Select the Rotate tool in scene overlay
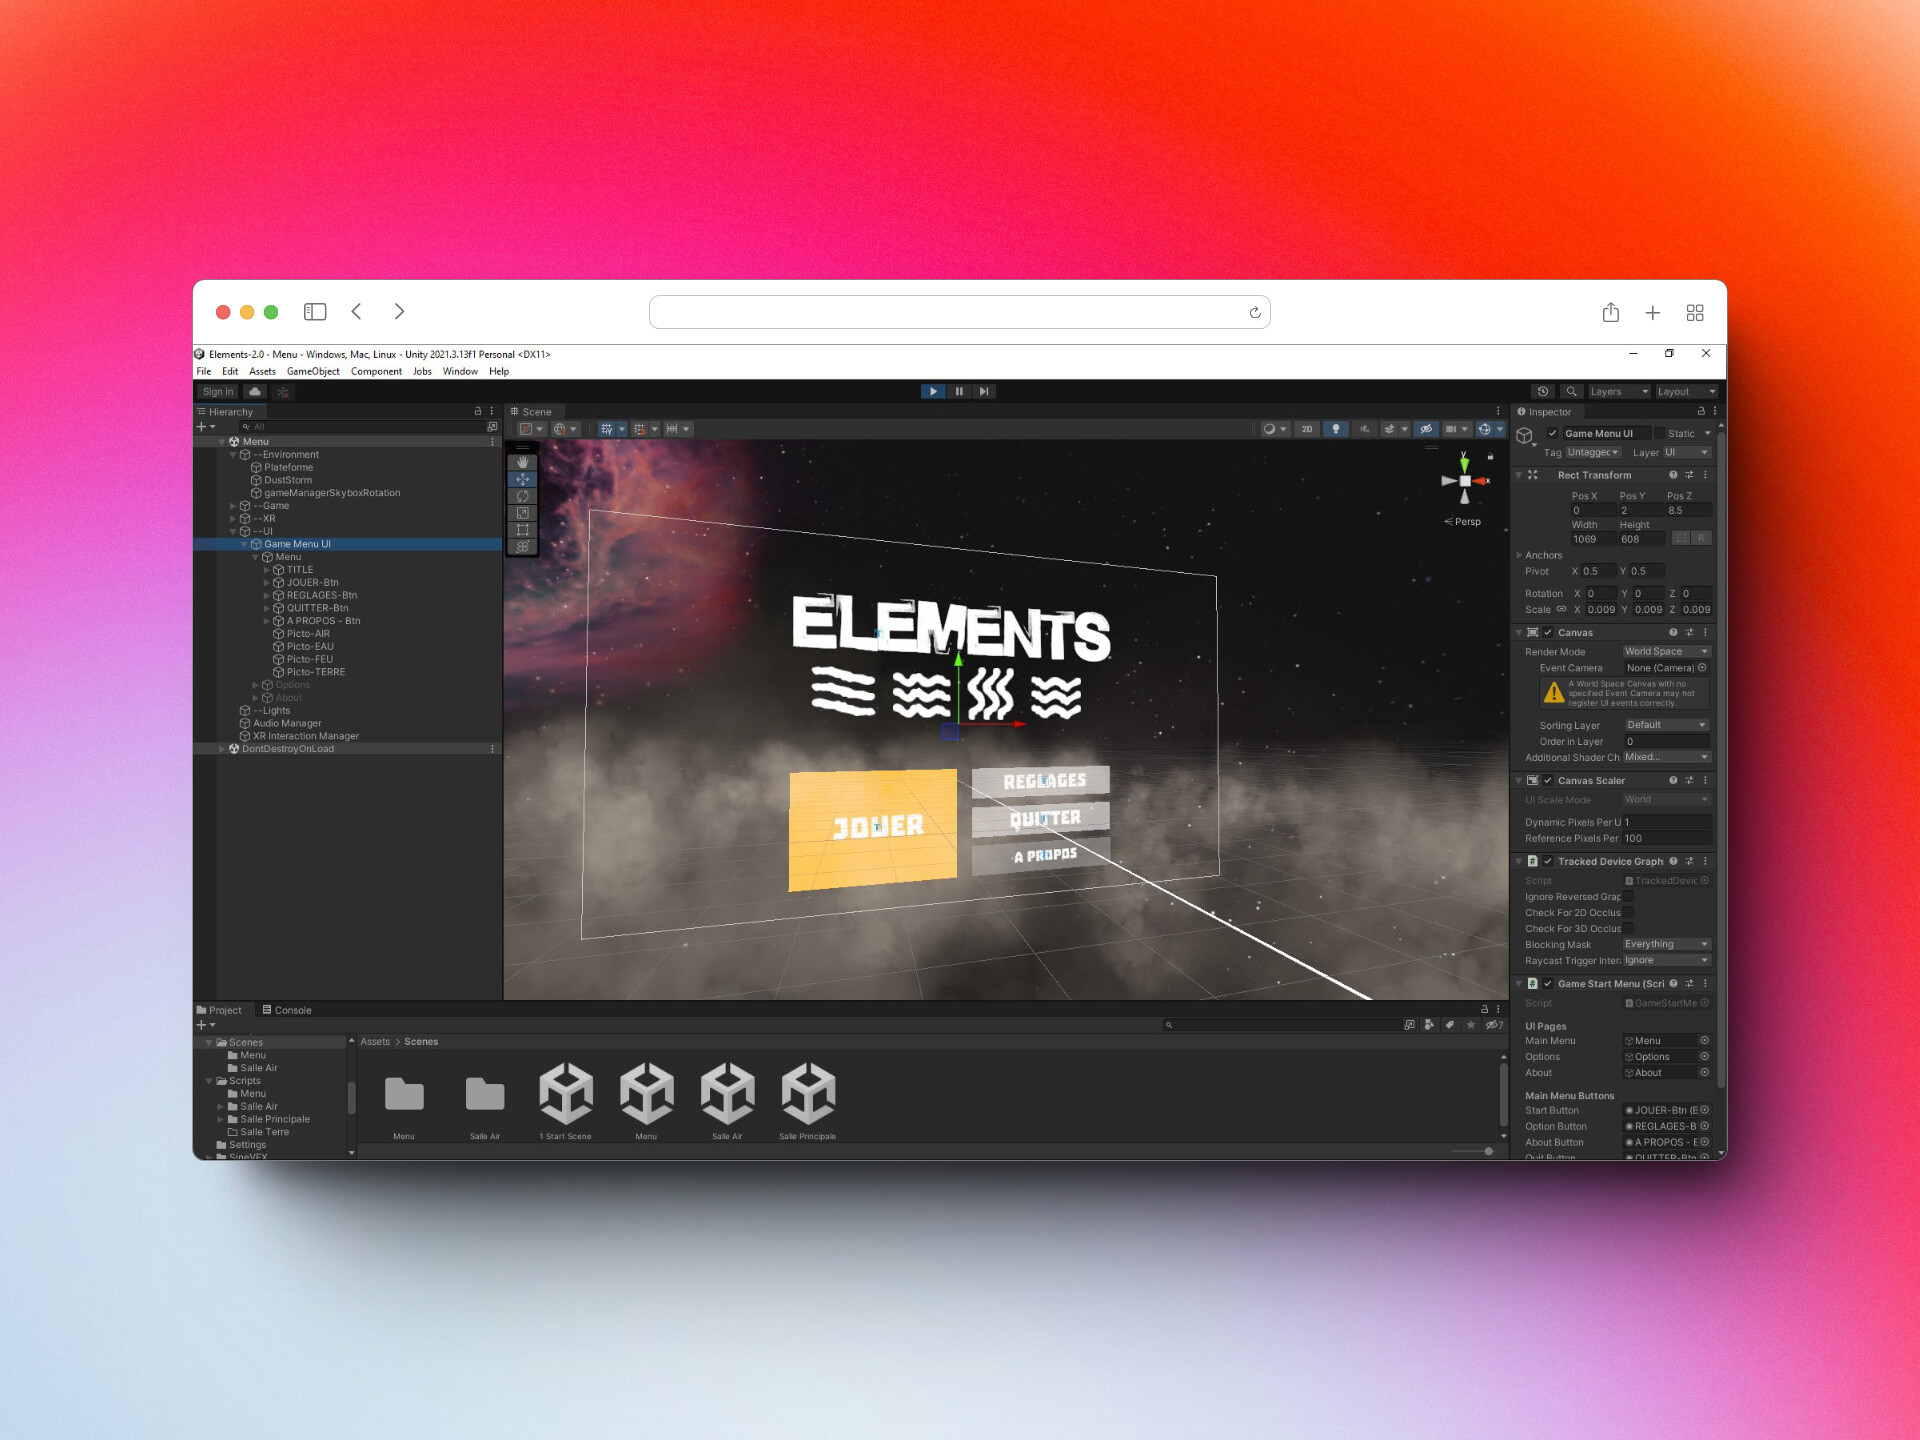This screenshot has width=1920, height=1440. pos(522,496)
